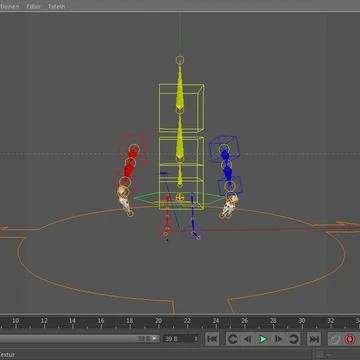Click the record active objects key icon
360x360 pixels.
pyautogui.click(x=334, y=339)
